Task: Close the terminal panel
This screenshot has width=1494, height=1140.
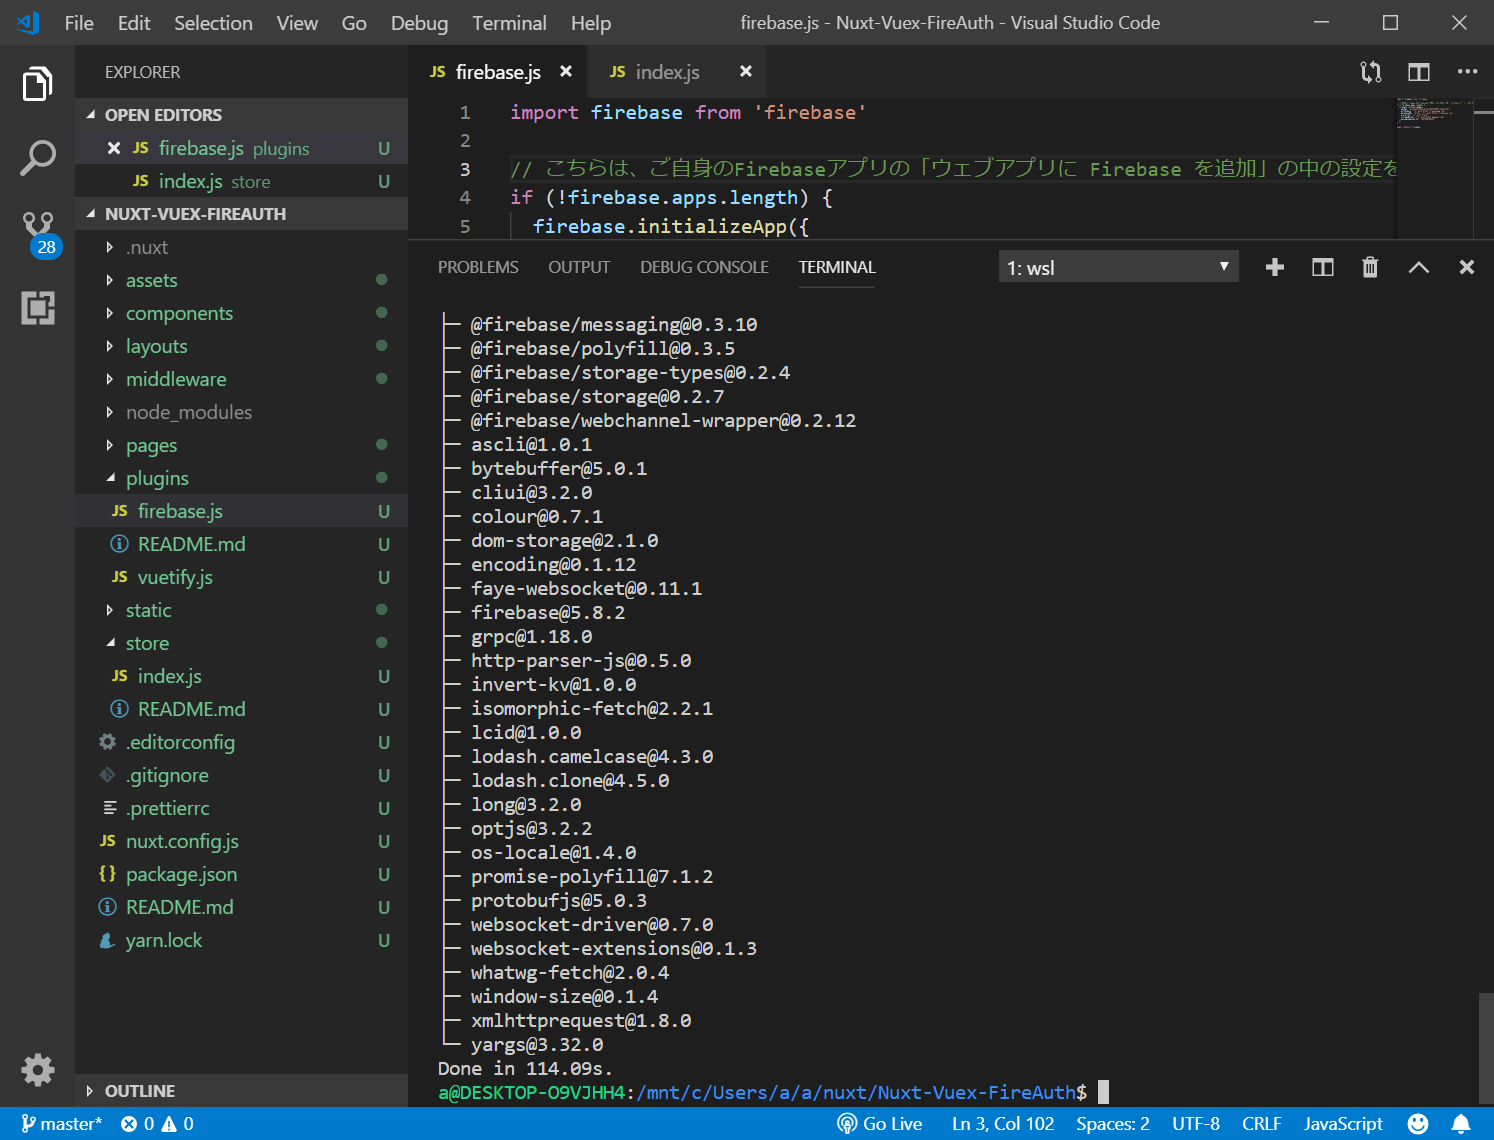Action: point(1466,267)
